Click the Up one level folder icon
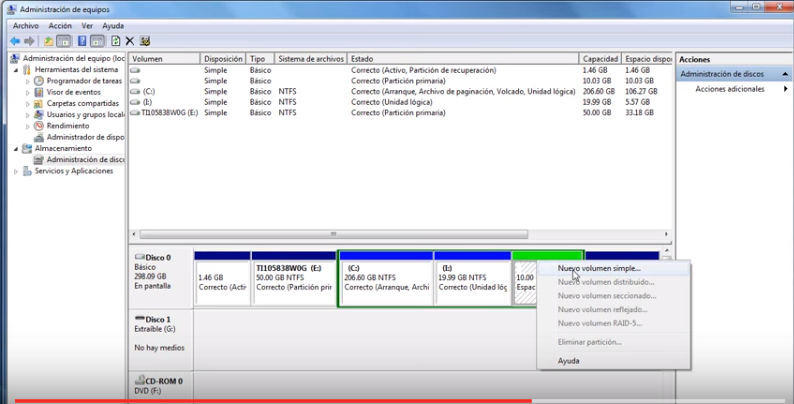Viewport: 794px width, 404px height. tap(48, 41)
